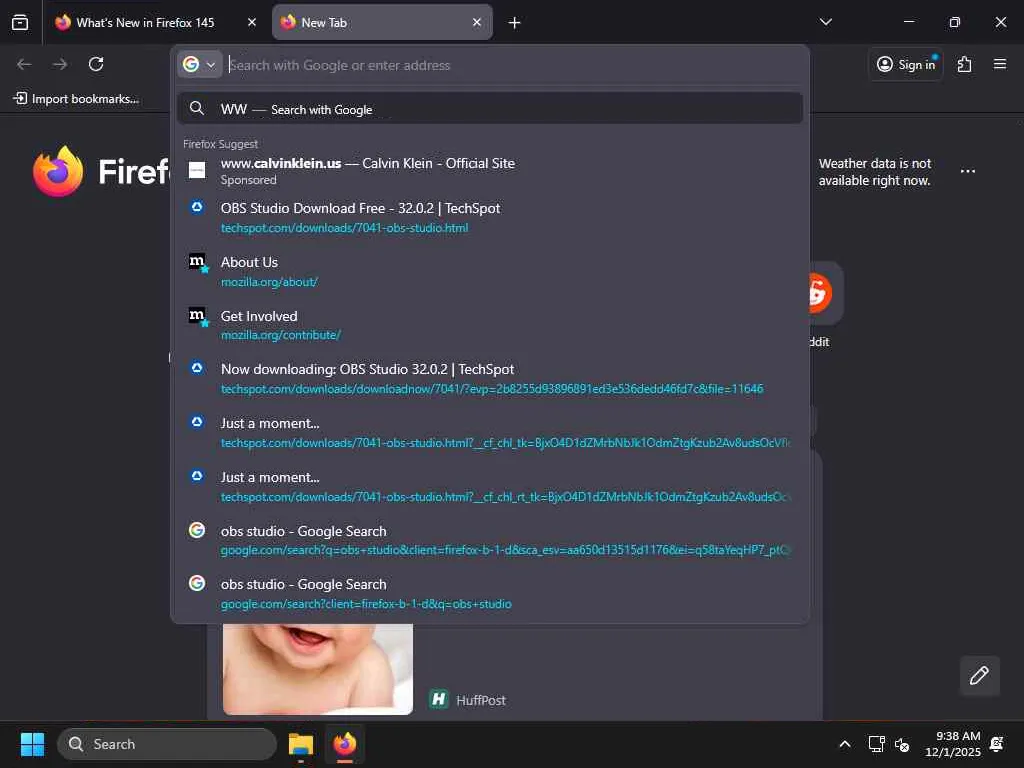The width and height of the screenshot is (1024, 768).
Task: Click the Back navigation arrow
Action: pyautogui.click(x=24, y=64)
